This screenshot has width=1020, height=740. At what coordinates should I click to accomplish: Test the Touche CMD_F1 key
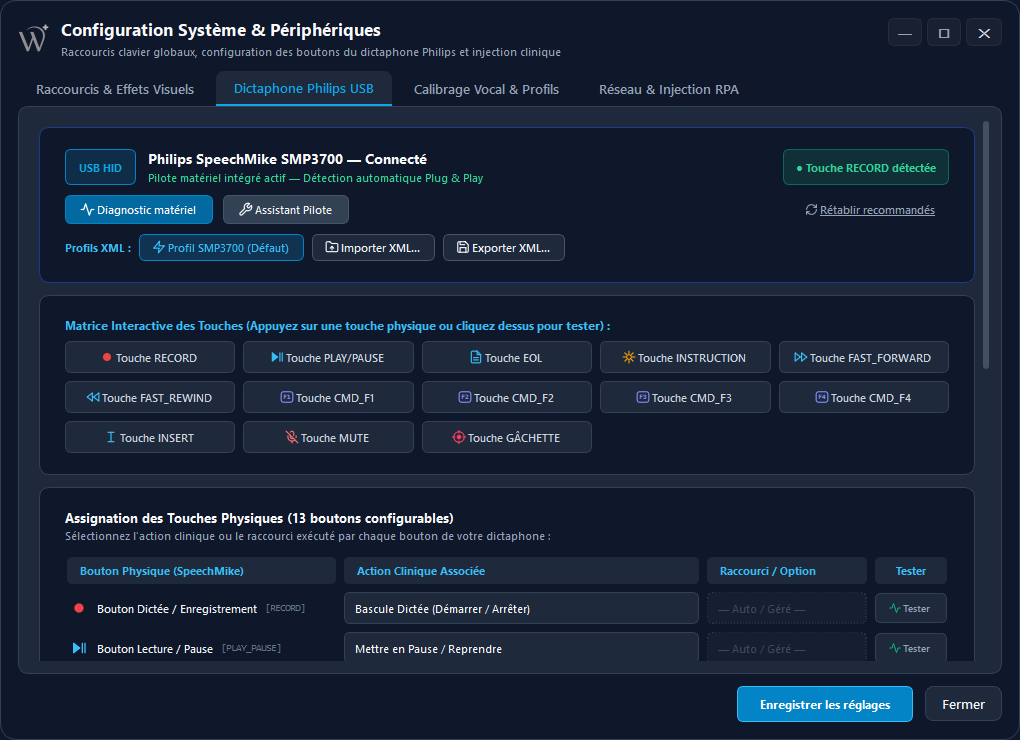pyautogui.click(x=328, y=397)
